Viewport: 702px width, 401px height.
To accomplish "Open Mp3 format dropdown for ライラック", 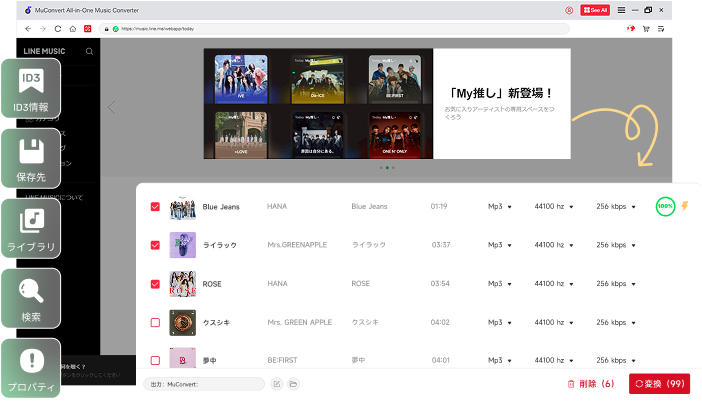I will coord(500,245).
